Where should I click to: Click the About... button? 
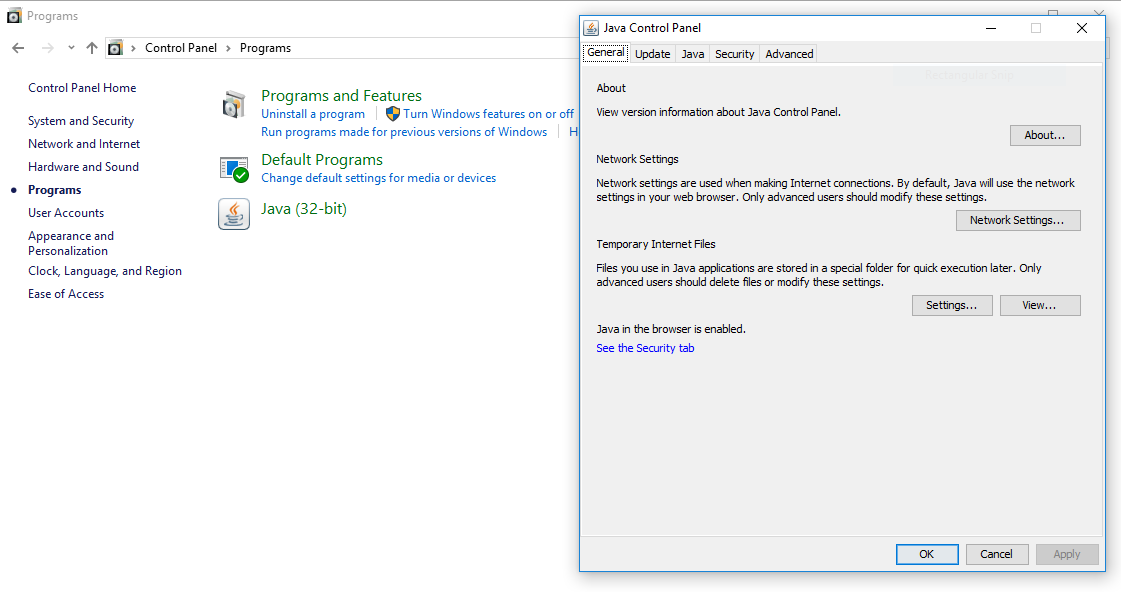tap(1045, 135)
